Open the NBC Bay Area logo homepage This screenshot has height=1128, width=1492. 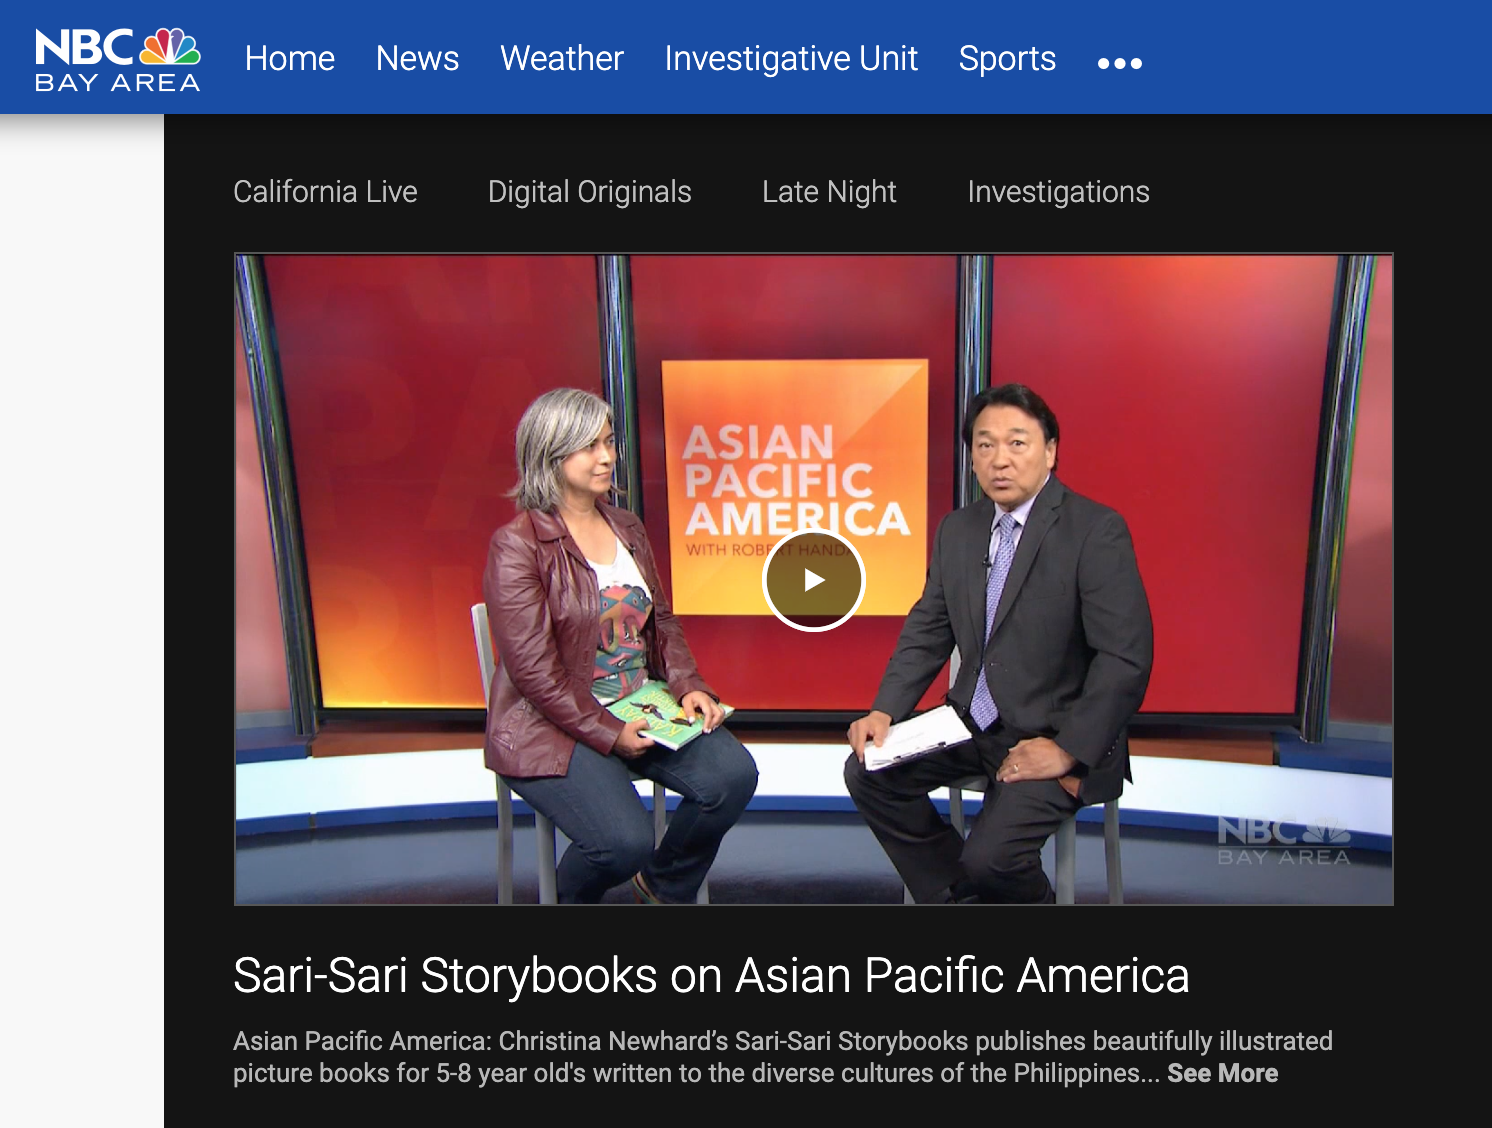(118, 60)
